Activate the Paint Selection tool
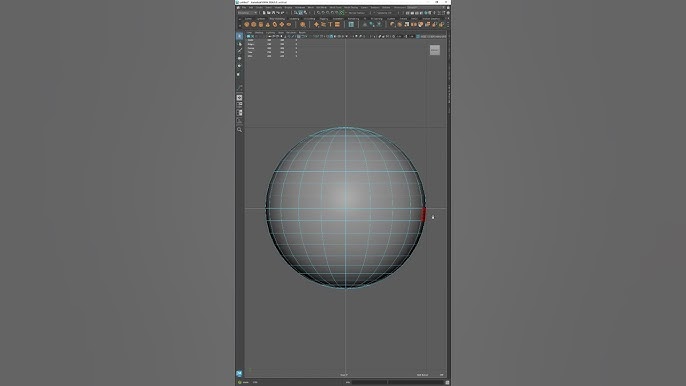Viewport: 686px width, 386px height. point(239,50)
